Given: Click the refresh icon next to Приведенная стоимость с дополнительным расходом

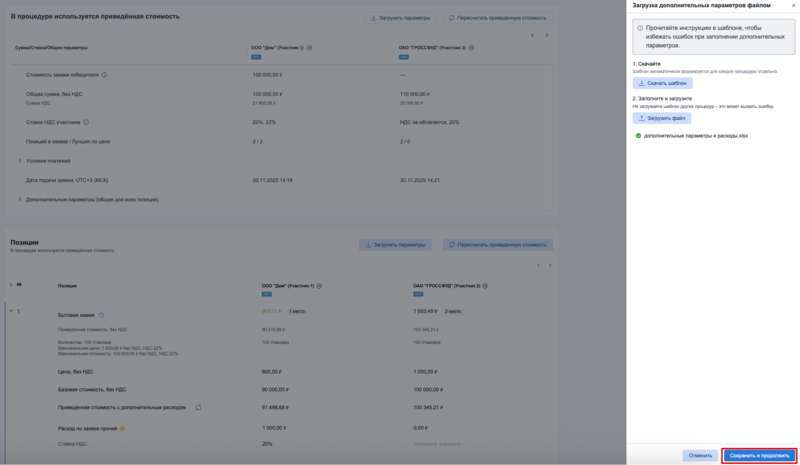Looking at the screenshot, I should [x=198, y=407].
